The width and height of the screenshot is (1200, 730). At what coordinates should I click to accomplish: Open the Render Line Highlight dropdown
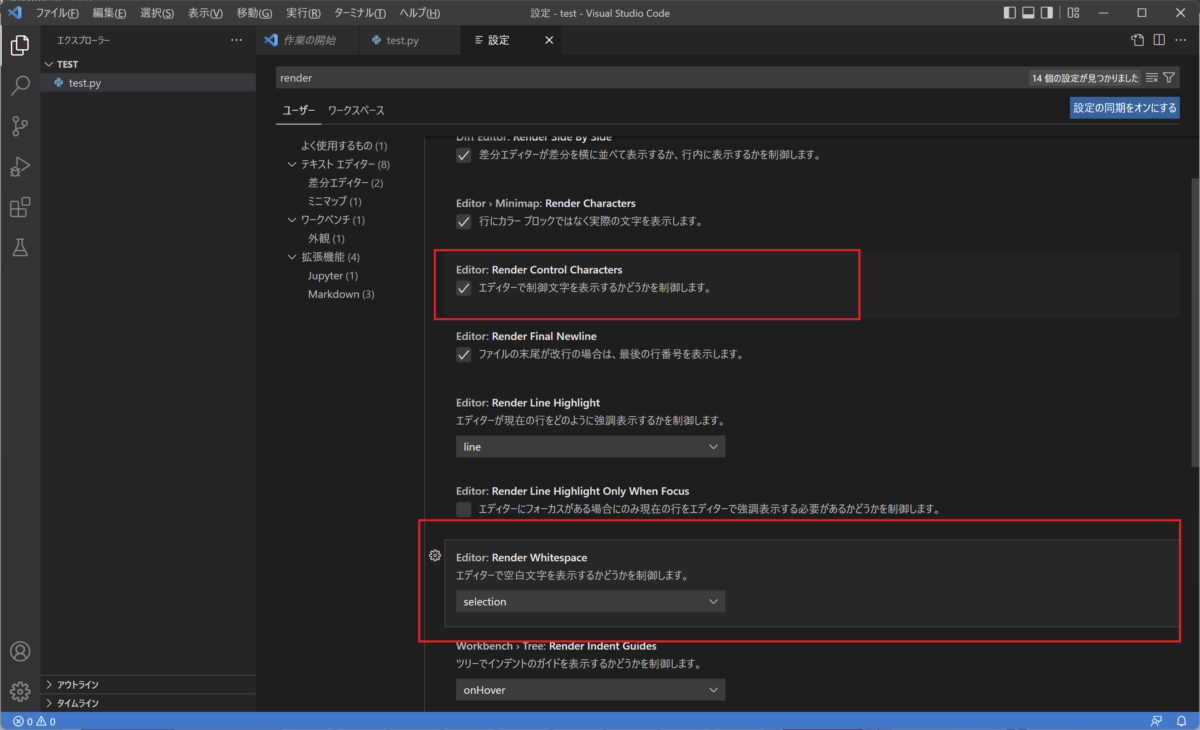coord(589,446)
